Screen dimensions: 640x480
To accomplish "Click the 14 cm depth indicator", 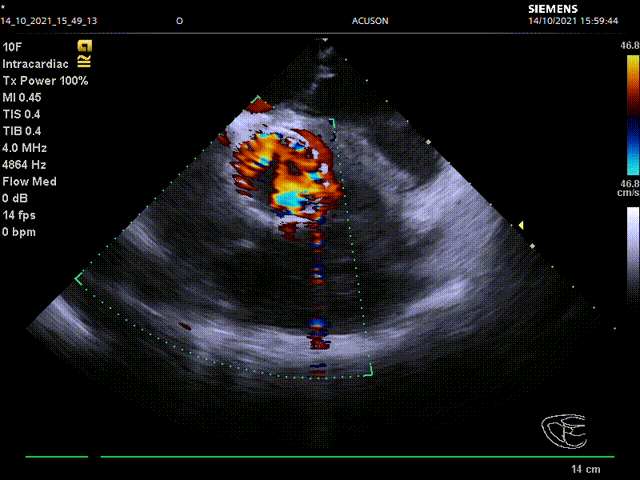I will pos(584,469).
